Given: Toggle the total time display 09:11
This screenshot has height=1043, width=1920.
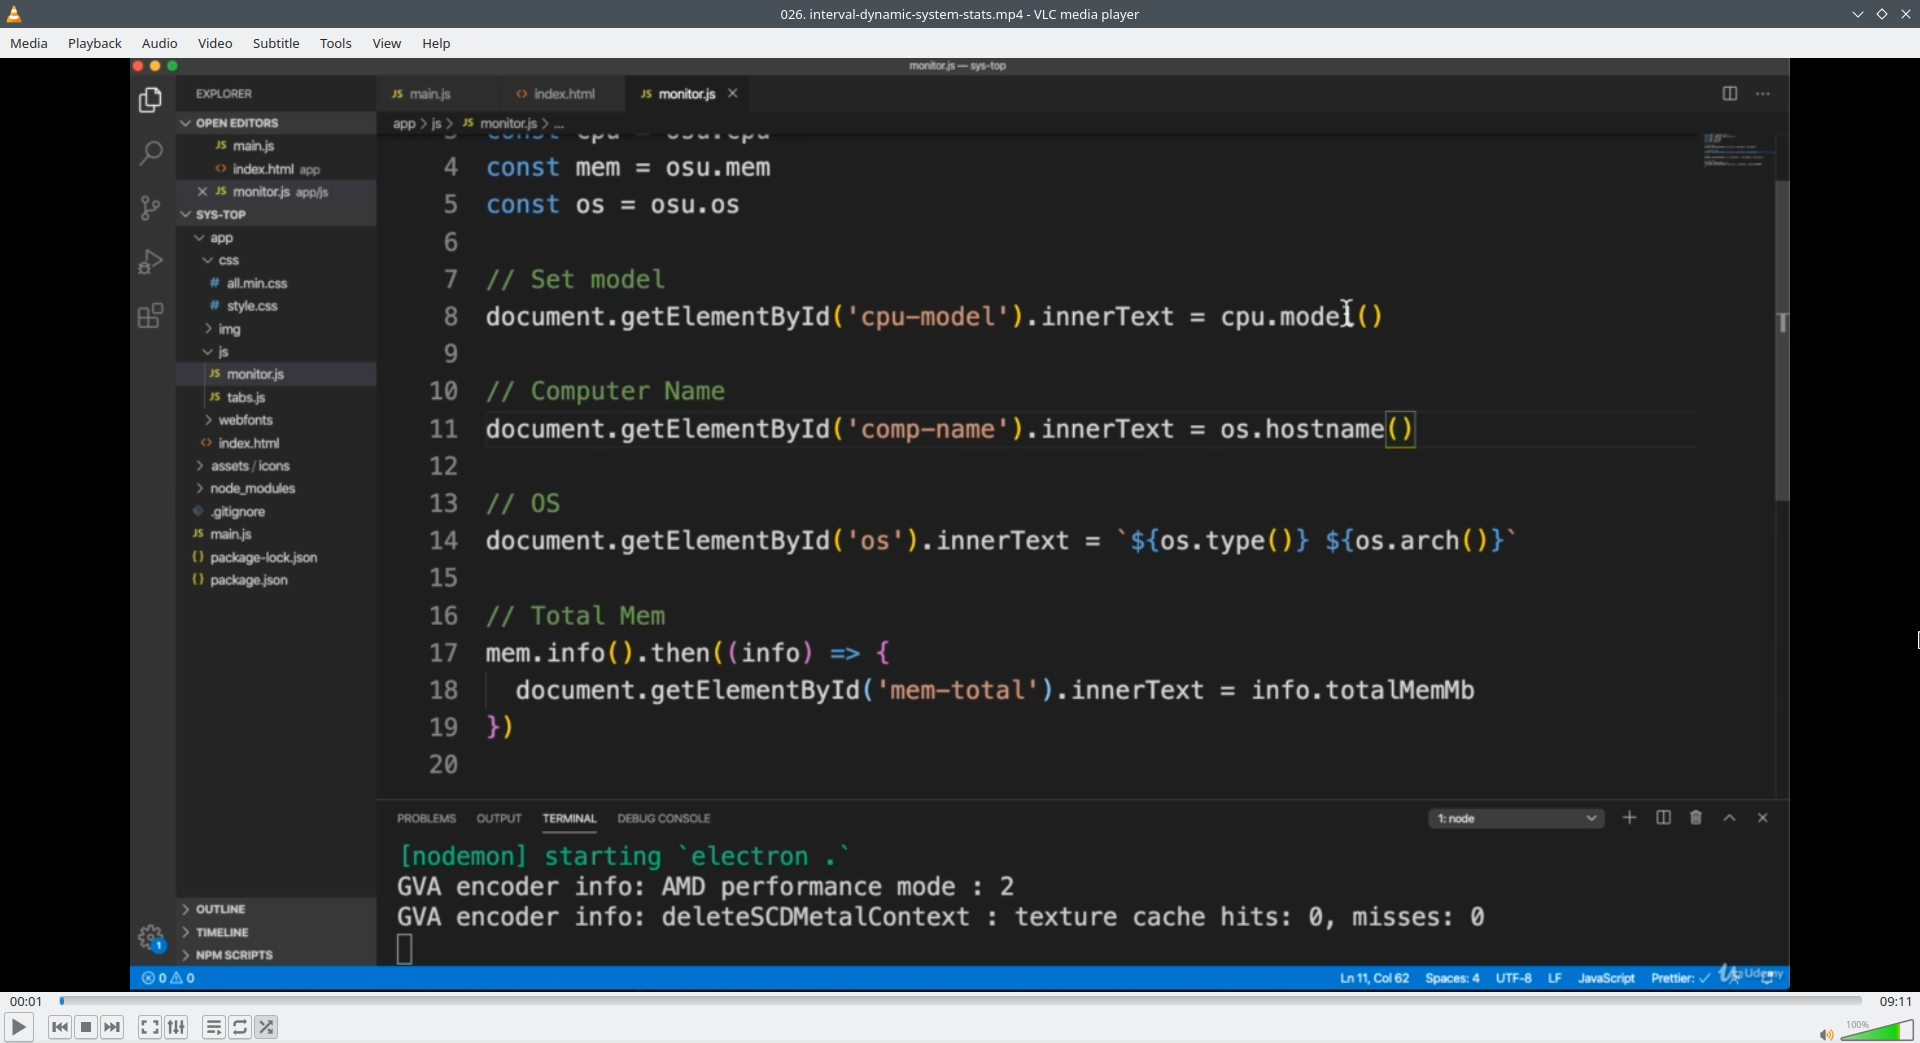Looking at the screenshot, I should [x=1895, y=1001].
